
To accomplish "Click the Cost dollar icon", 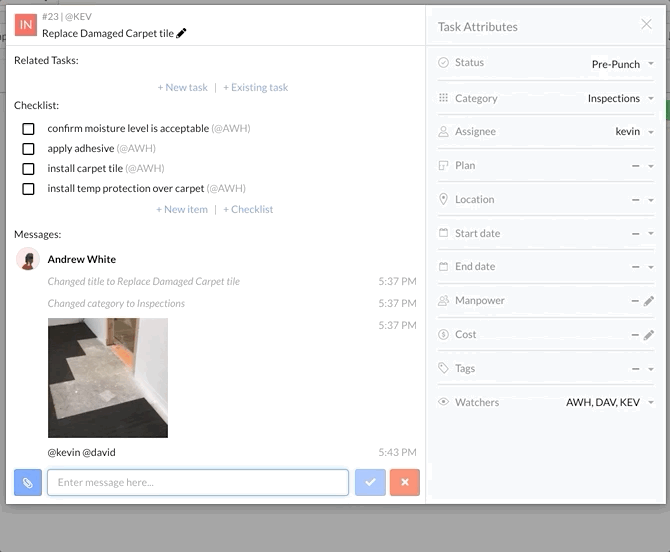I will pyautogui.click(x=444, y=335).
